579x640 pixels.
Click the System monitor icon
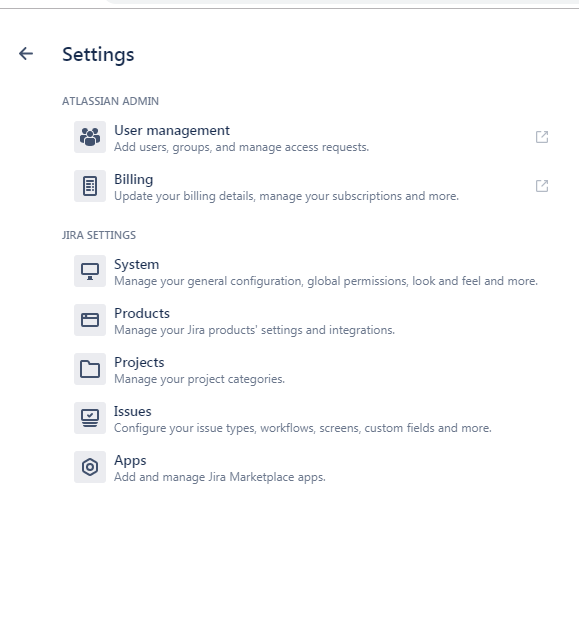pos(90,271)
